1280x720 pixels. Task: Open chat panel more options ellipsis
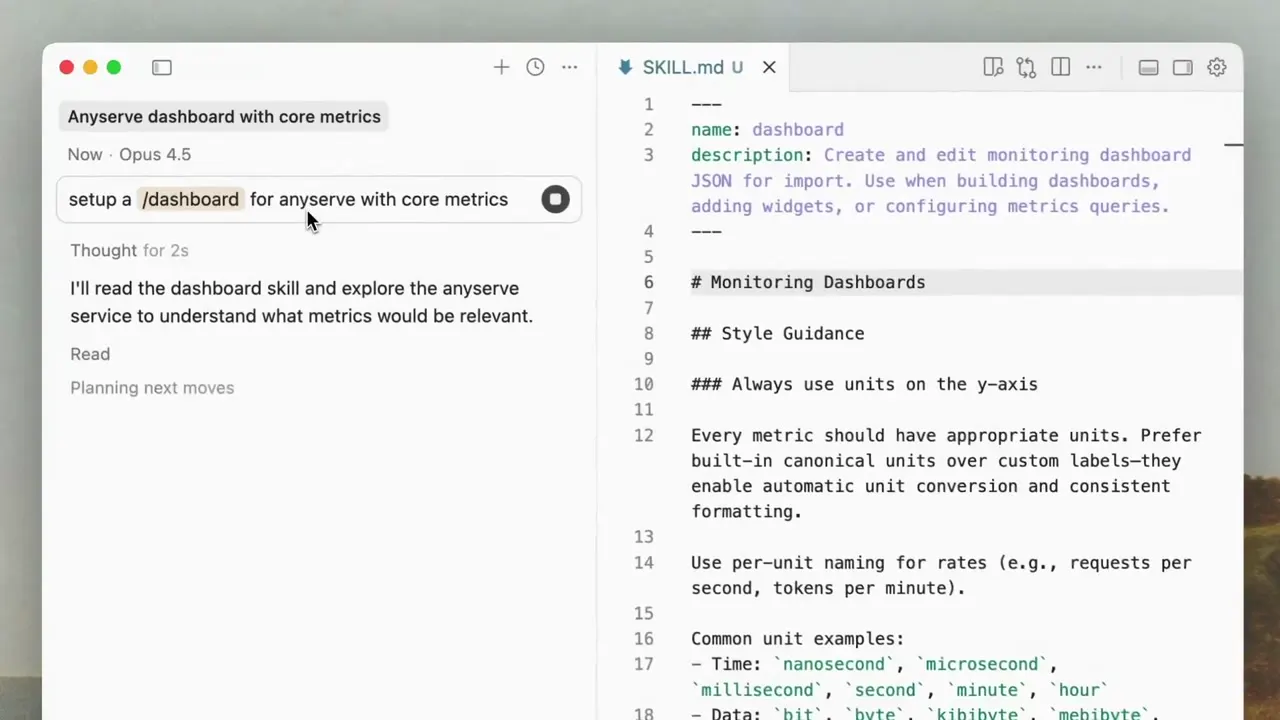point(569,67)
